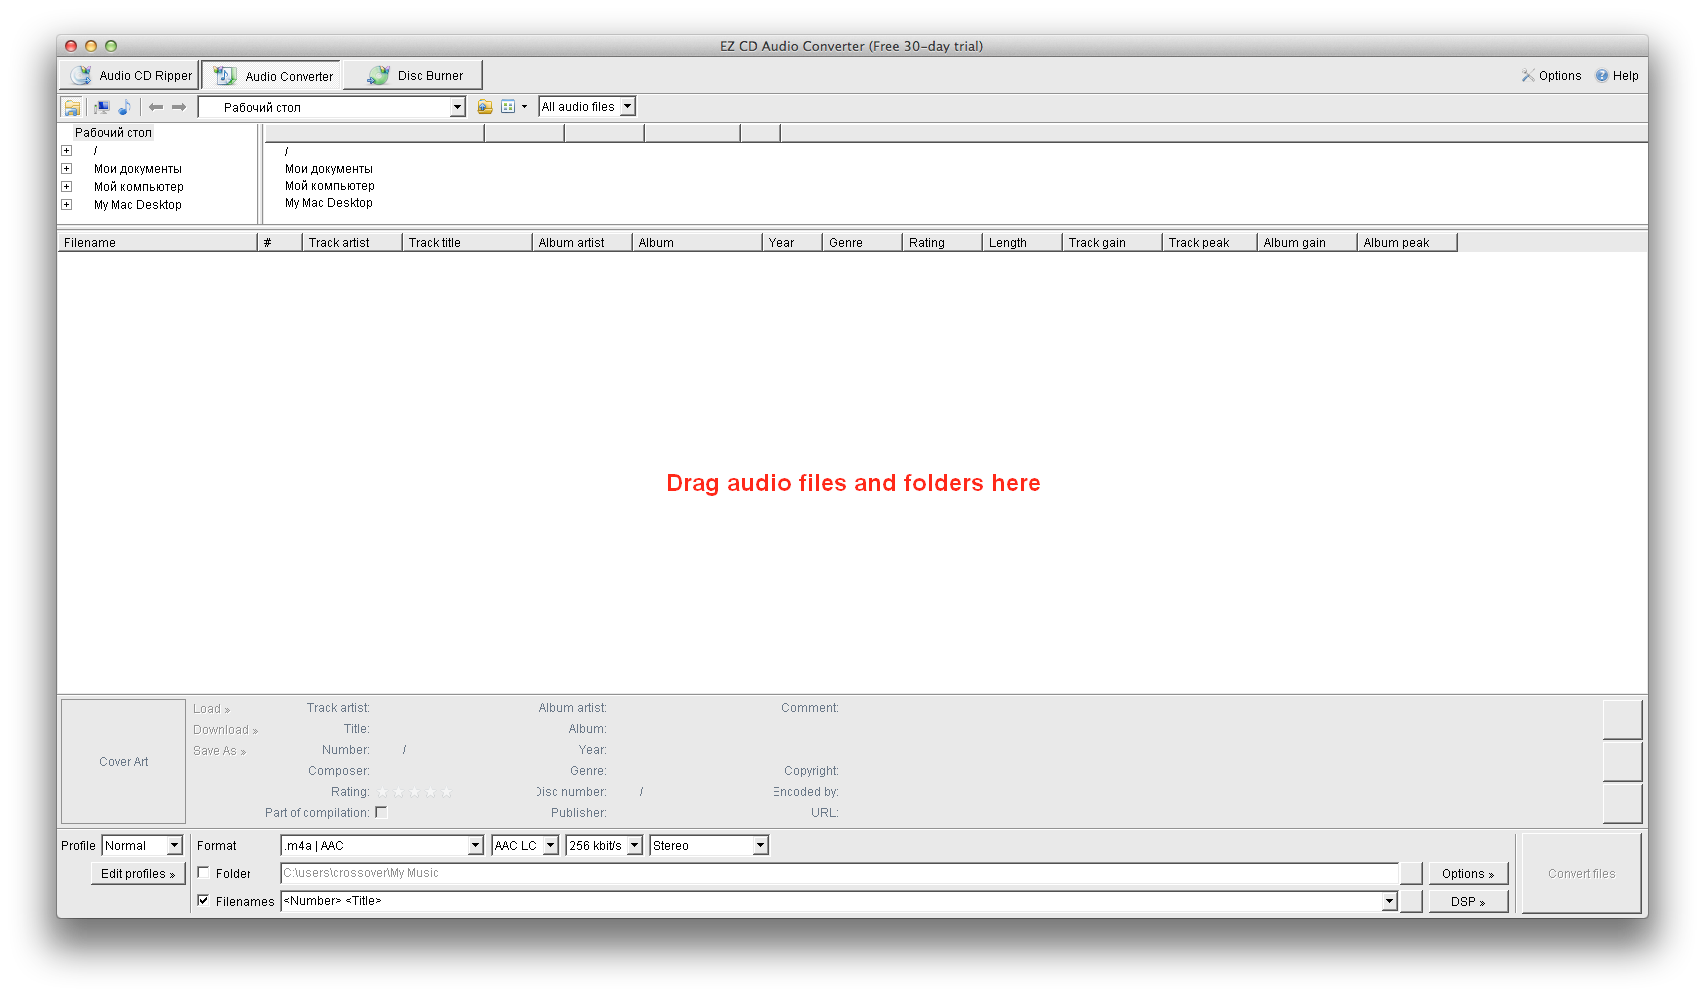
Task: Sort by Track artist column header
Action: pos(352,243)
